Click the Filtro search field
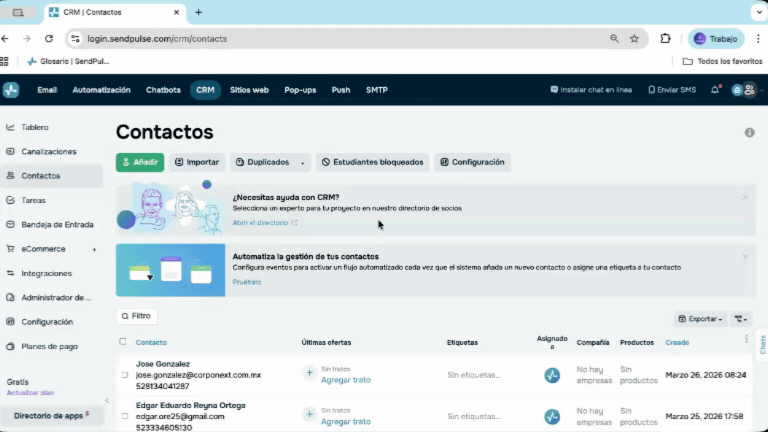The width and height of the screenshot is (768, 432). point(137,316)
